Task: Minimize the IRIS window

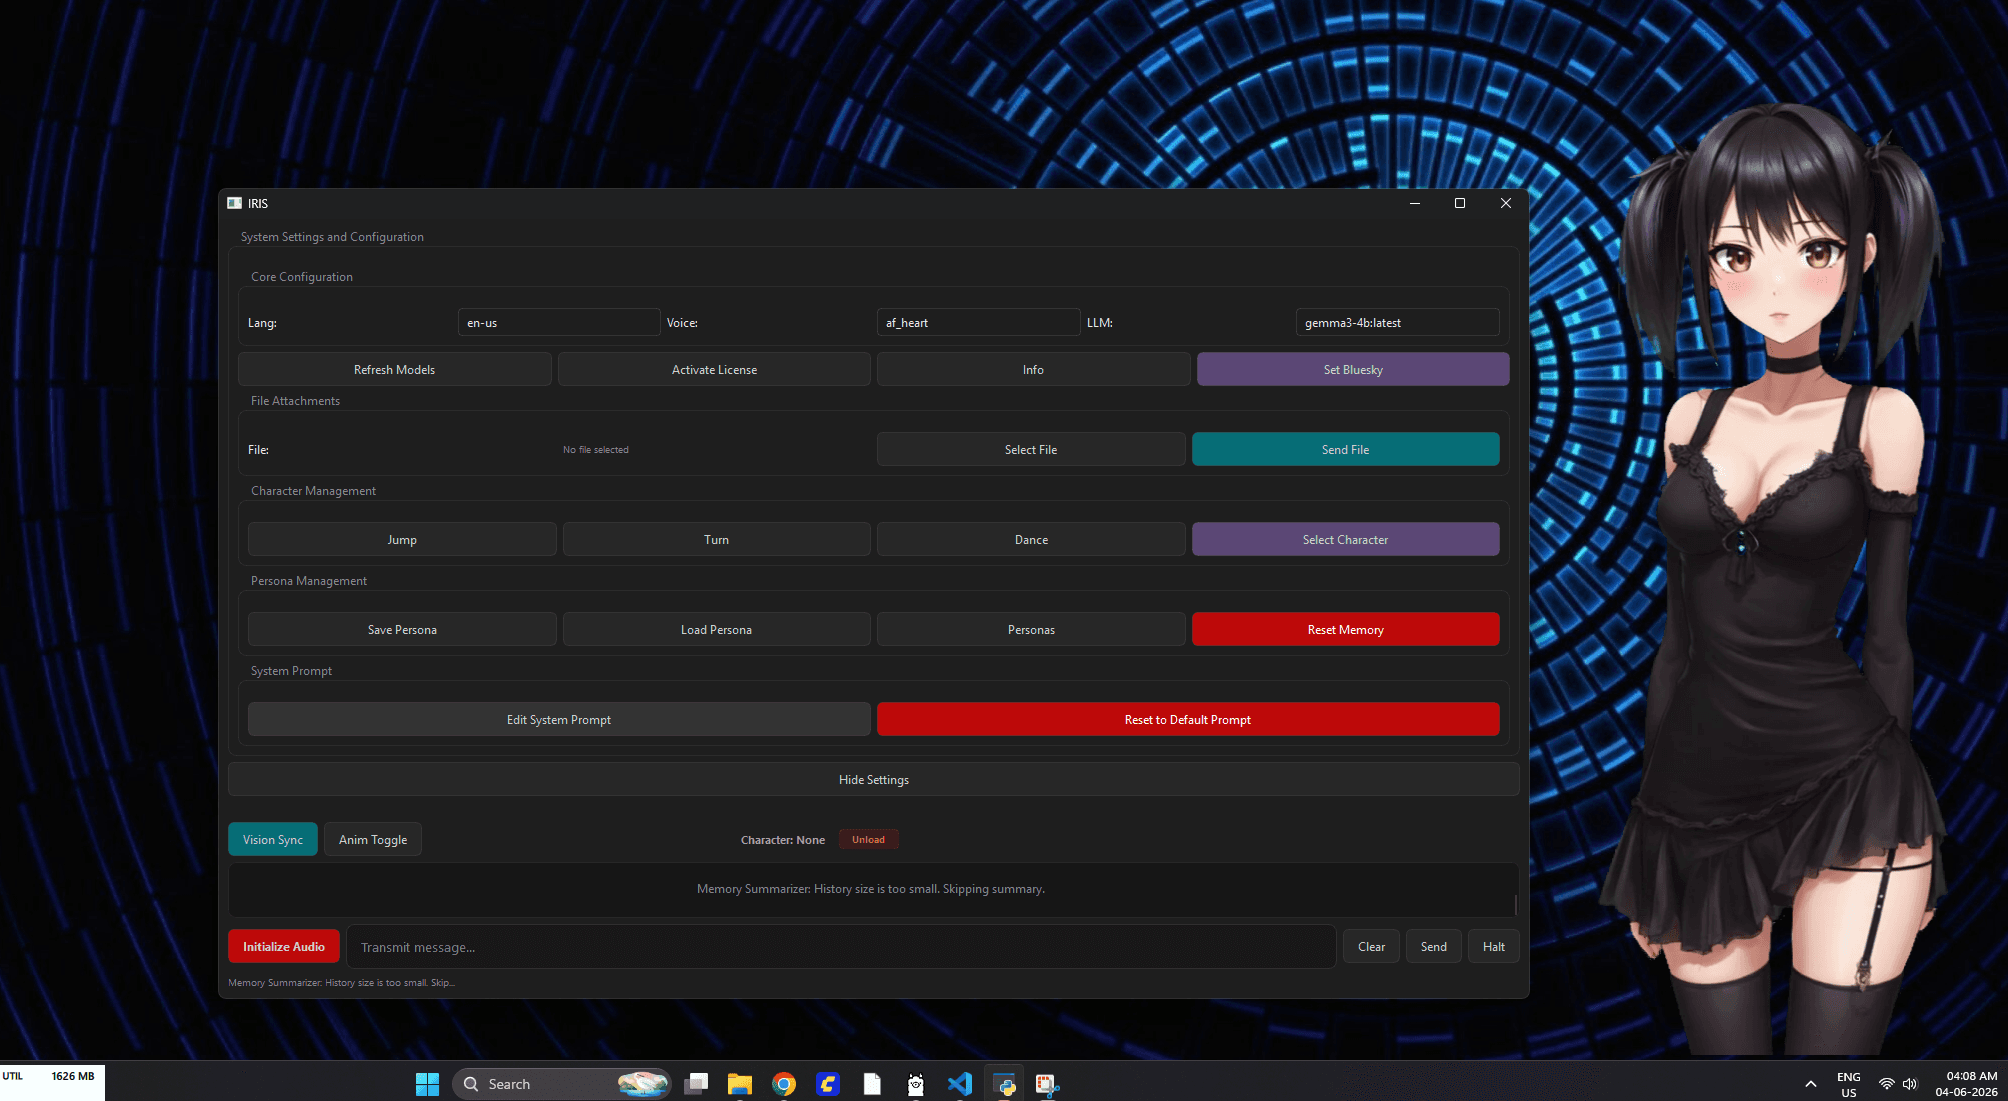Action: (1414, 203)
